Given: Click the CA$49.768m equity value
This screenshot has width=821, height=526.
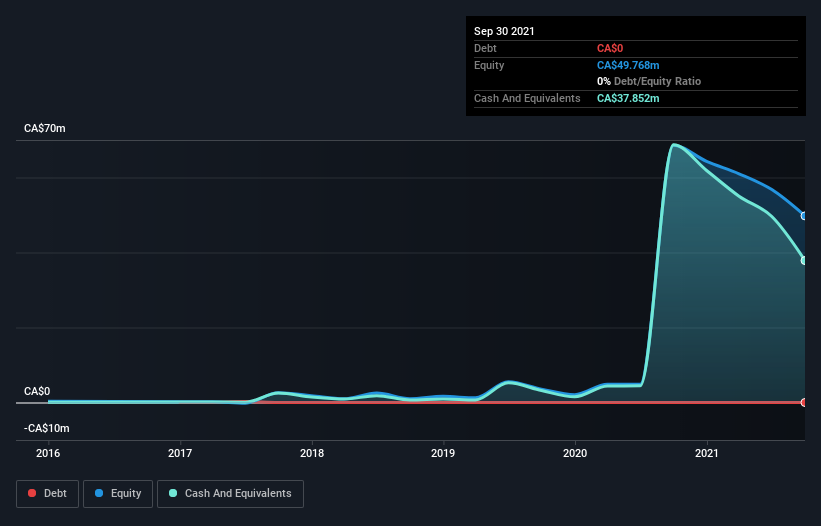Looking at the screenshot, I should pyautogui.click(x=628, y=65).
